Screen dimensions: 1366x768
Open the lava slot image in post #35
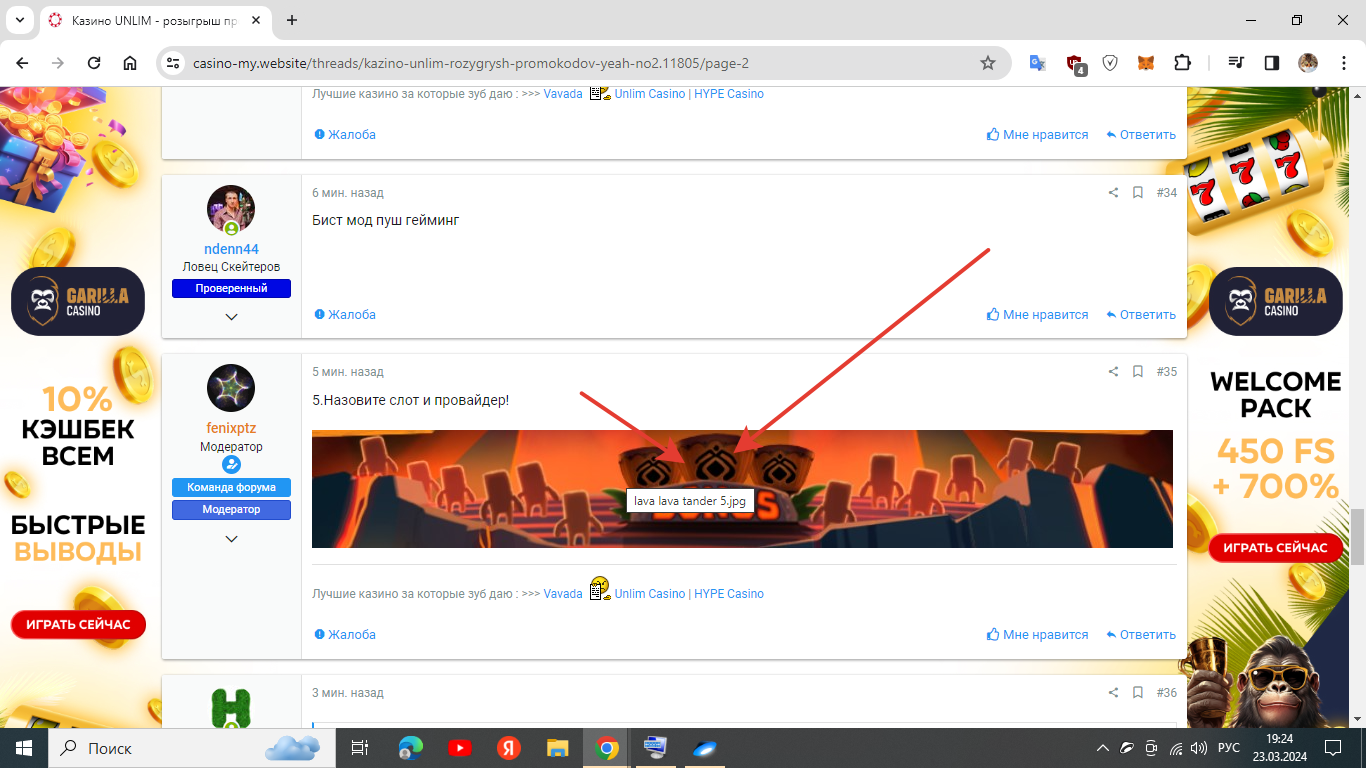(x=742, y=489)
